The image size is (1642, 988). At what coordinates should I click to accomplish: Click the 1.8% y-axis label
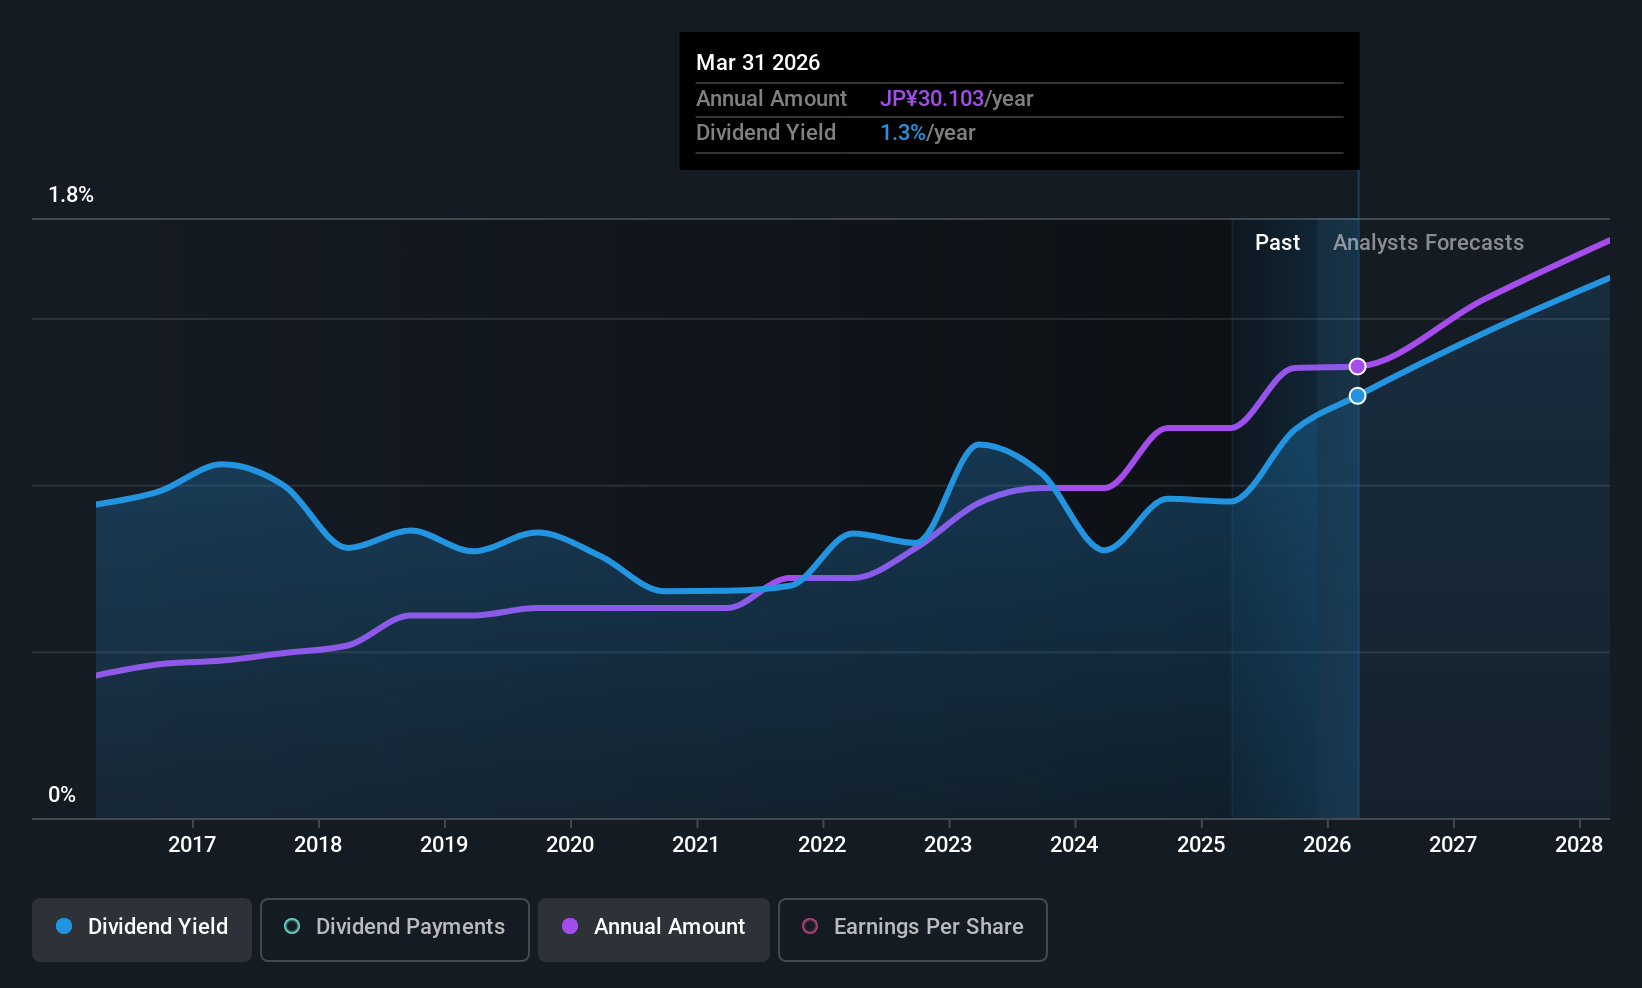pos(71,195)
